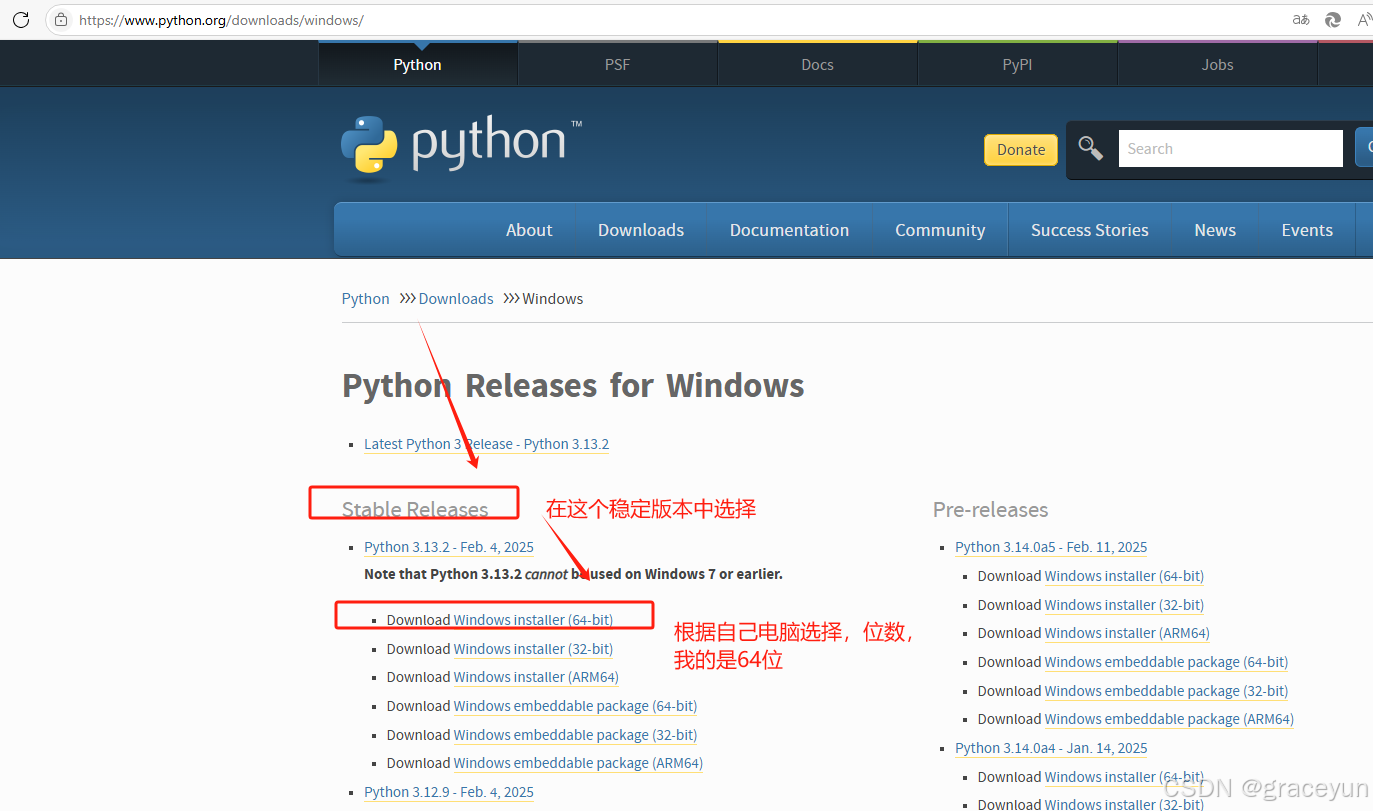Open the About menu

tap(529, 230)
